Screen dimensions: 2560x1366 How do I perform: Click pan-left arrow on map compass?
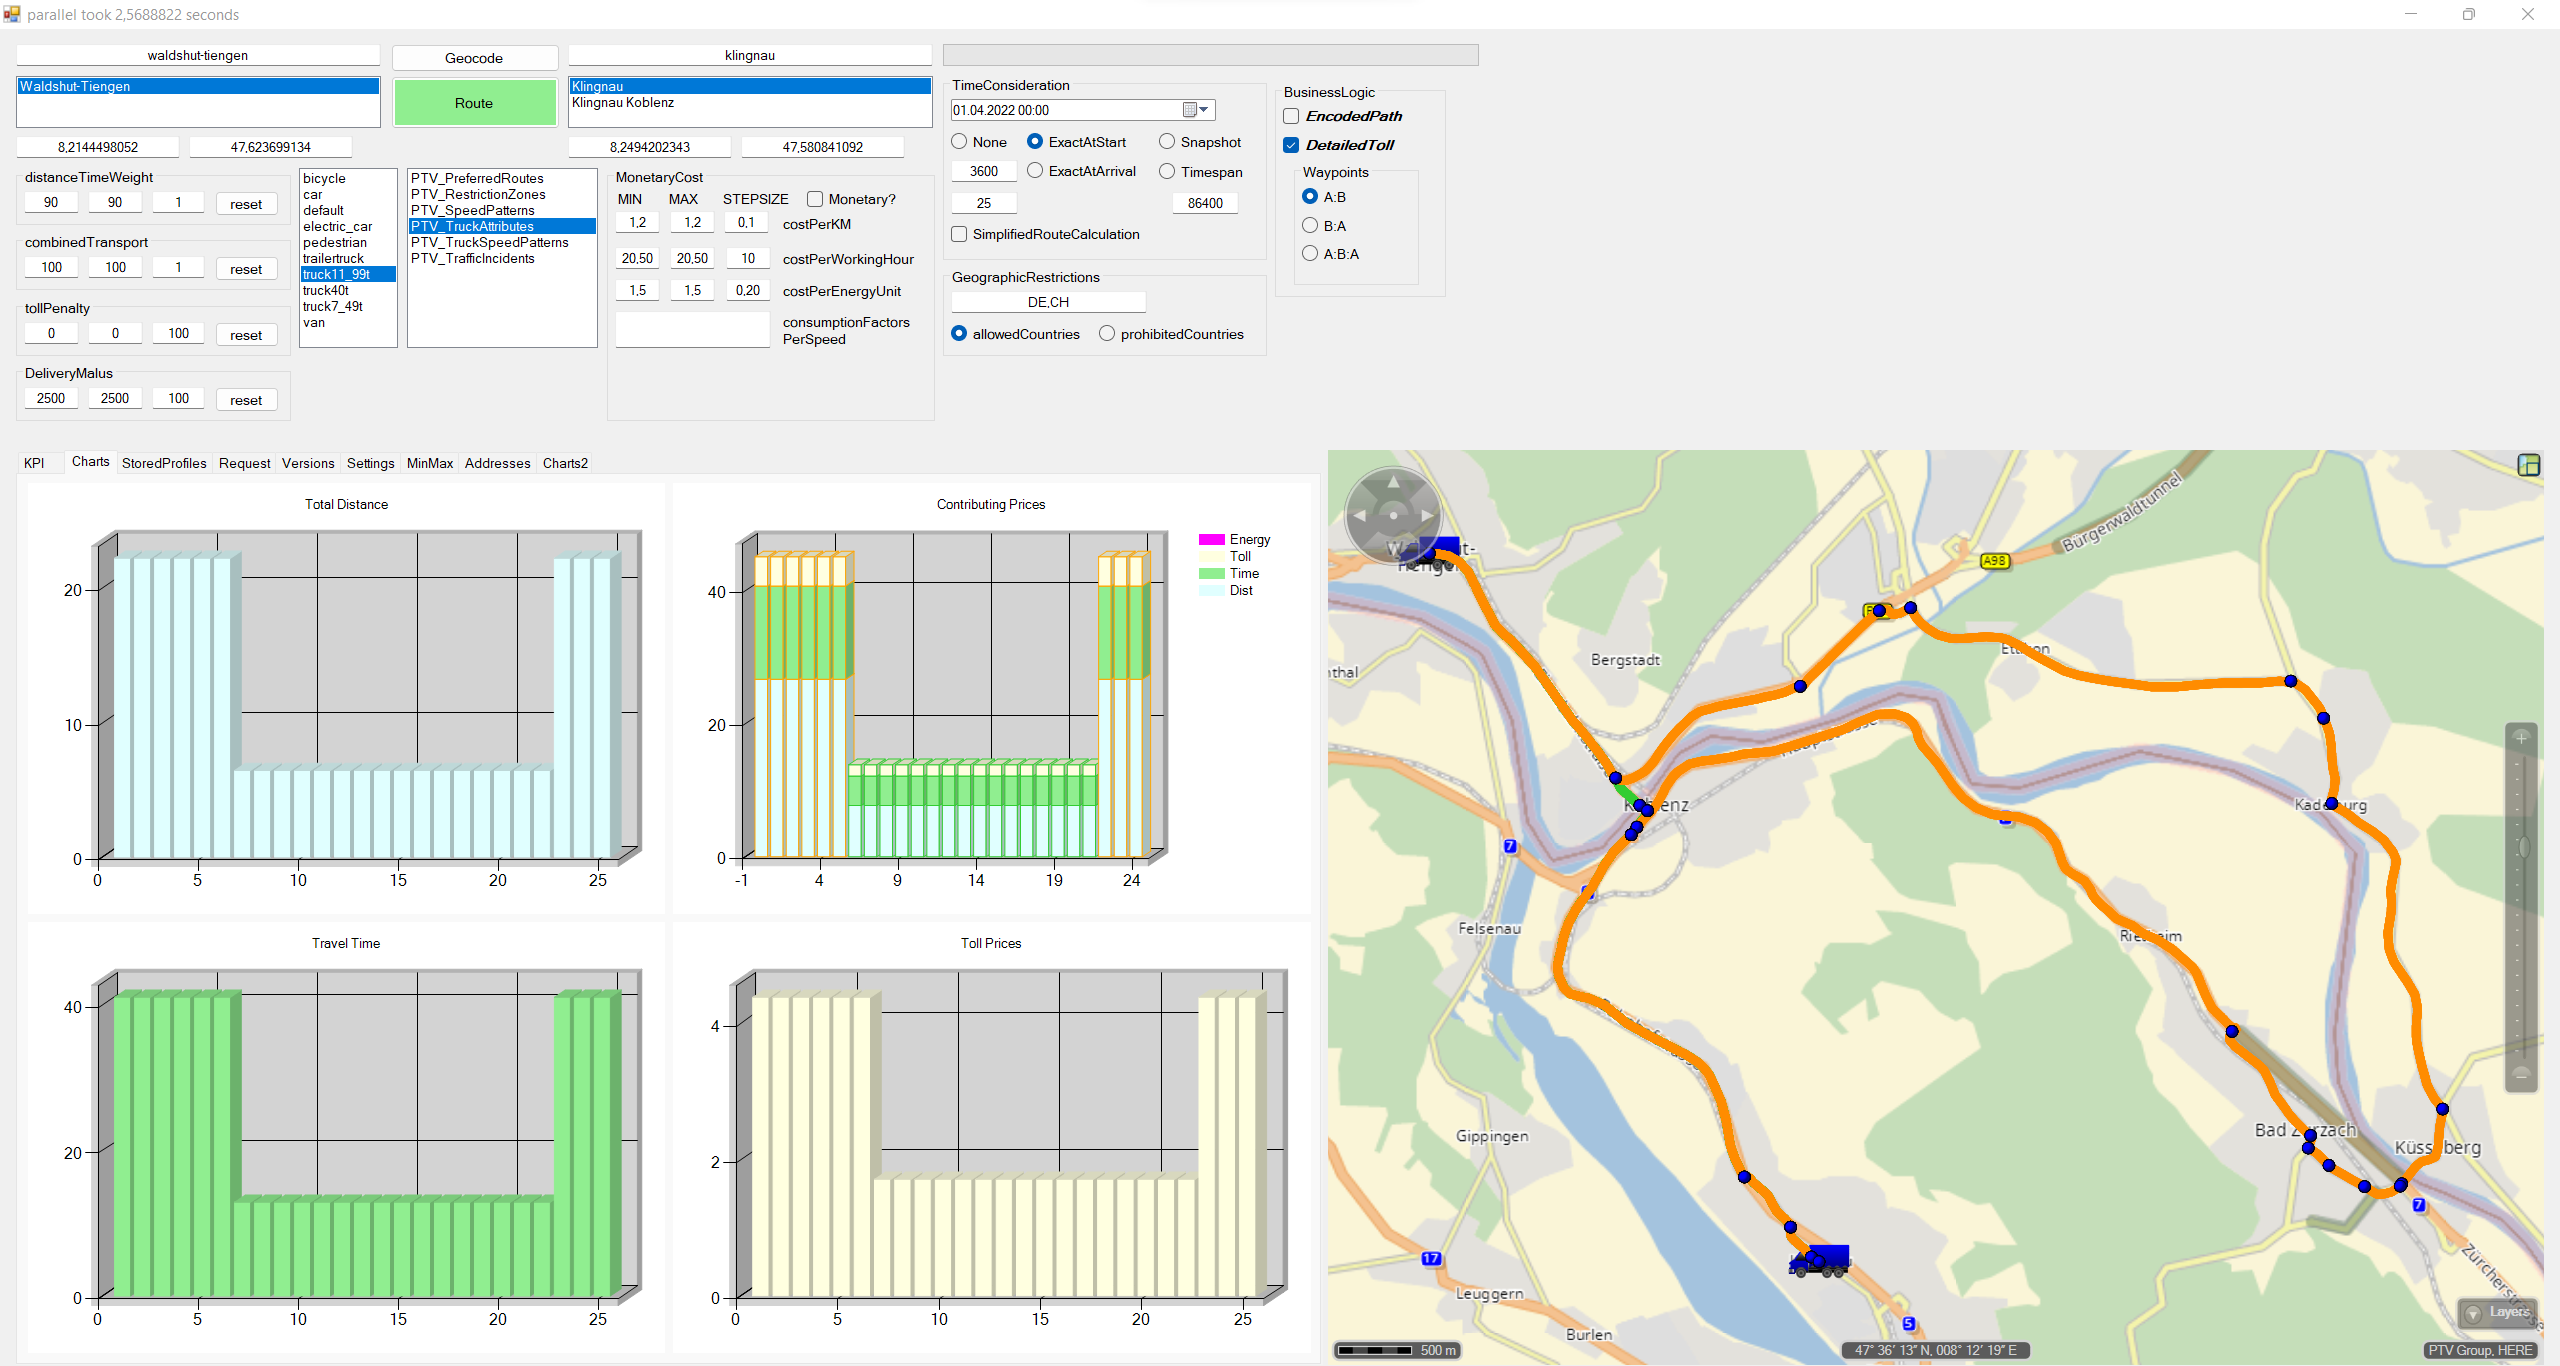click(x=1358, y=516)
